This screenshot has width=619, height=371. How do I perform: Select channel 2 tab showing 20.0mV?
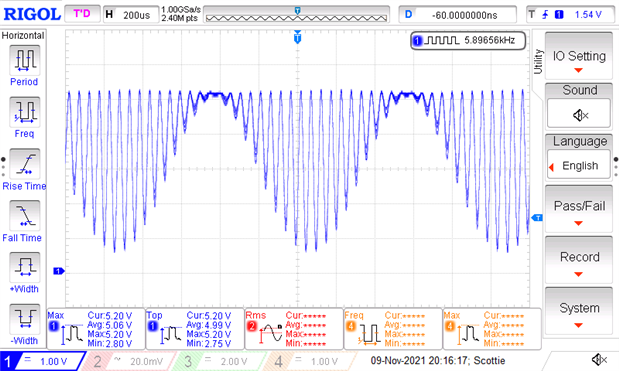click(129, 361)
